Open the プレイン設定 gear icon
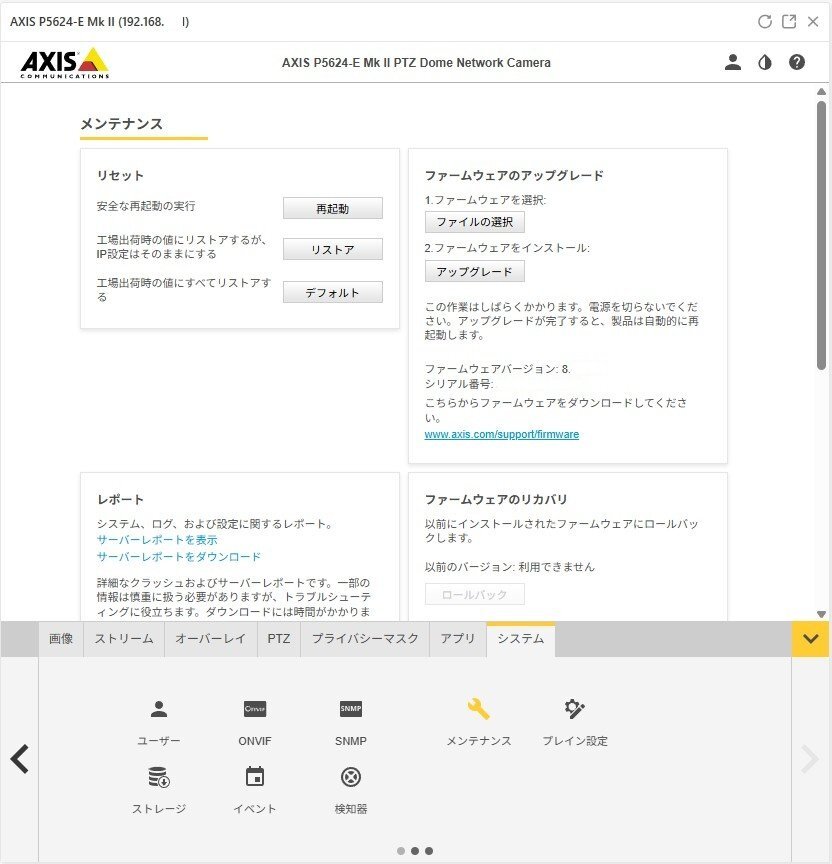The height and width of the screenshot is (864, 832). coord(574,709)
